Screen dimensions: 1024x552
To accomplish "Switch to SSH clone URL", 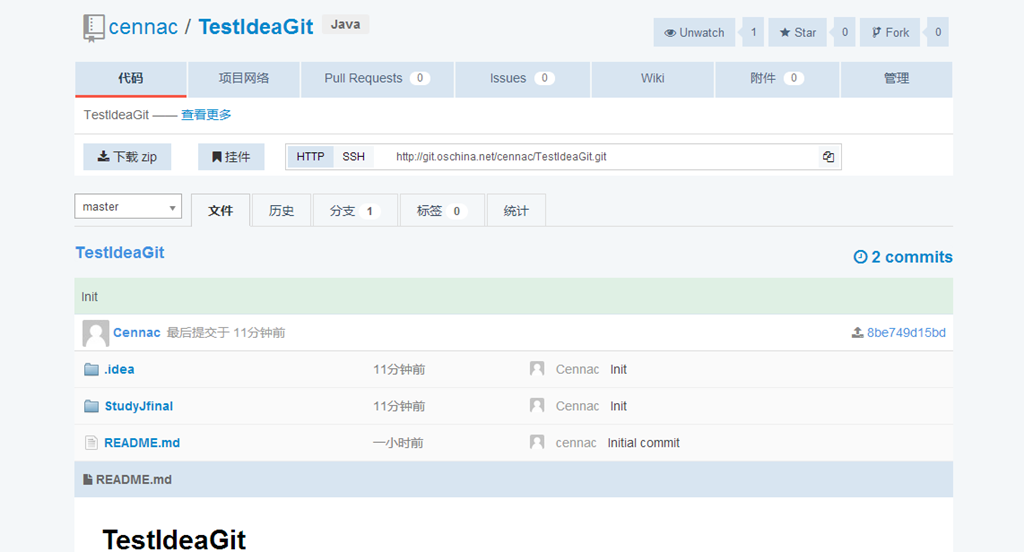I will click(353, 157).
